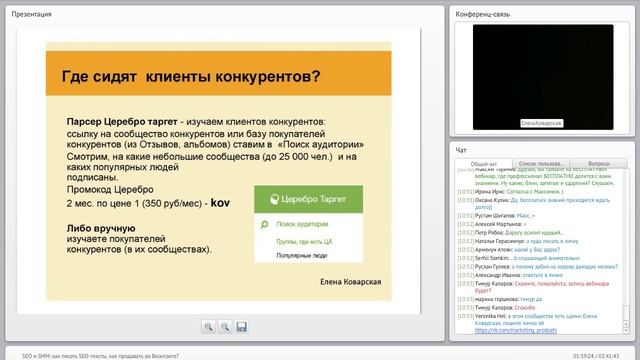The width and height of the screenshot is (640, 360).
Task: Click Группы, где есть ЦА in the slide
Action: point(304,242)
